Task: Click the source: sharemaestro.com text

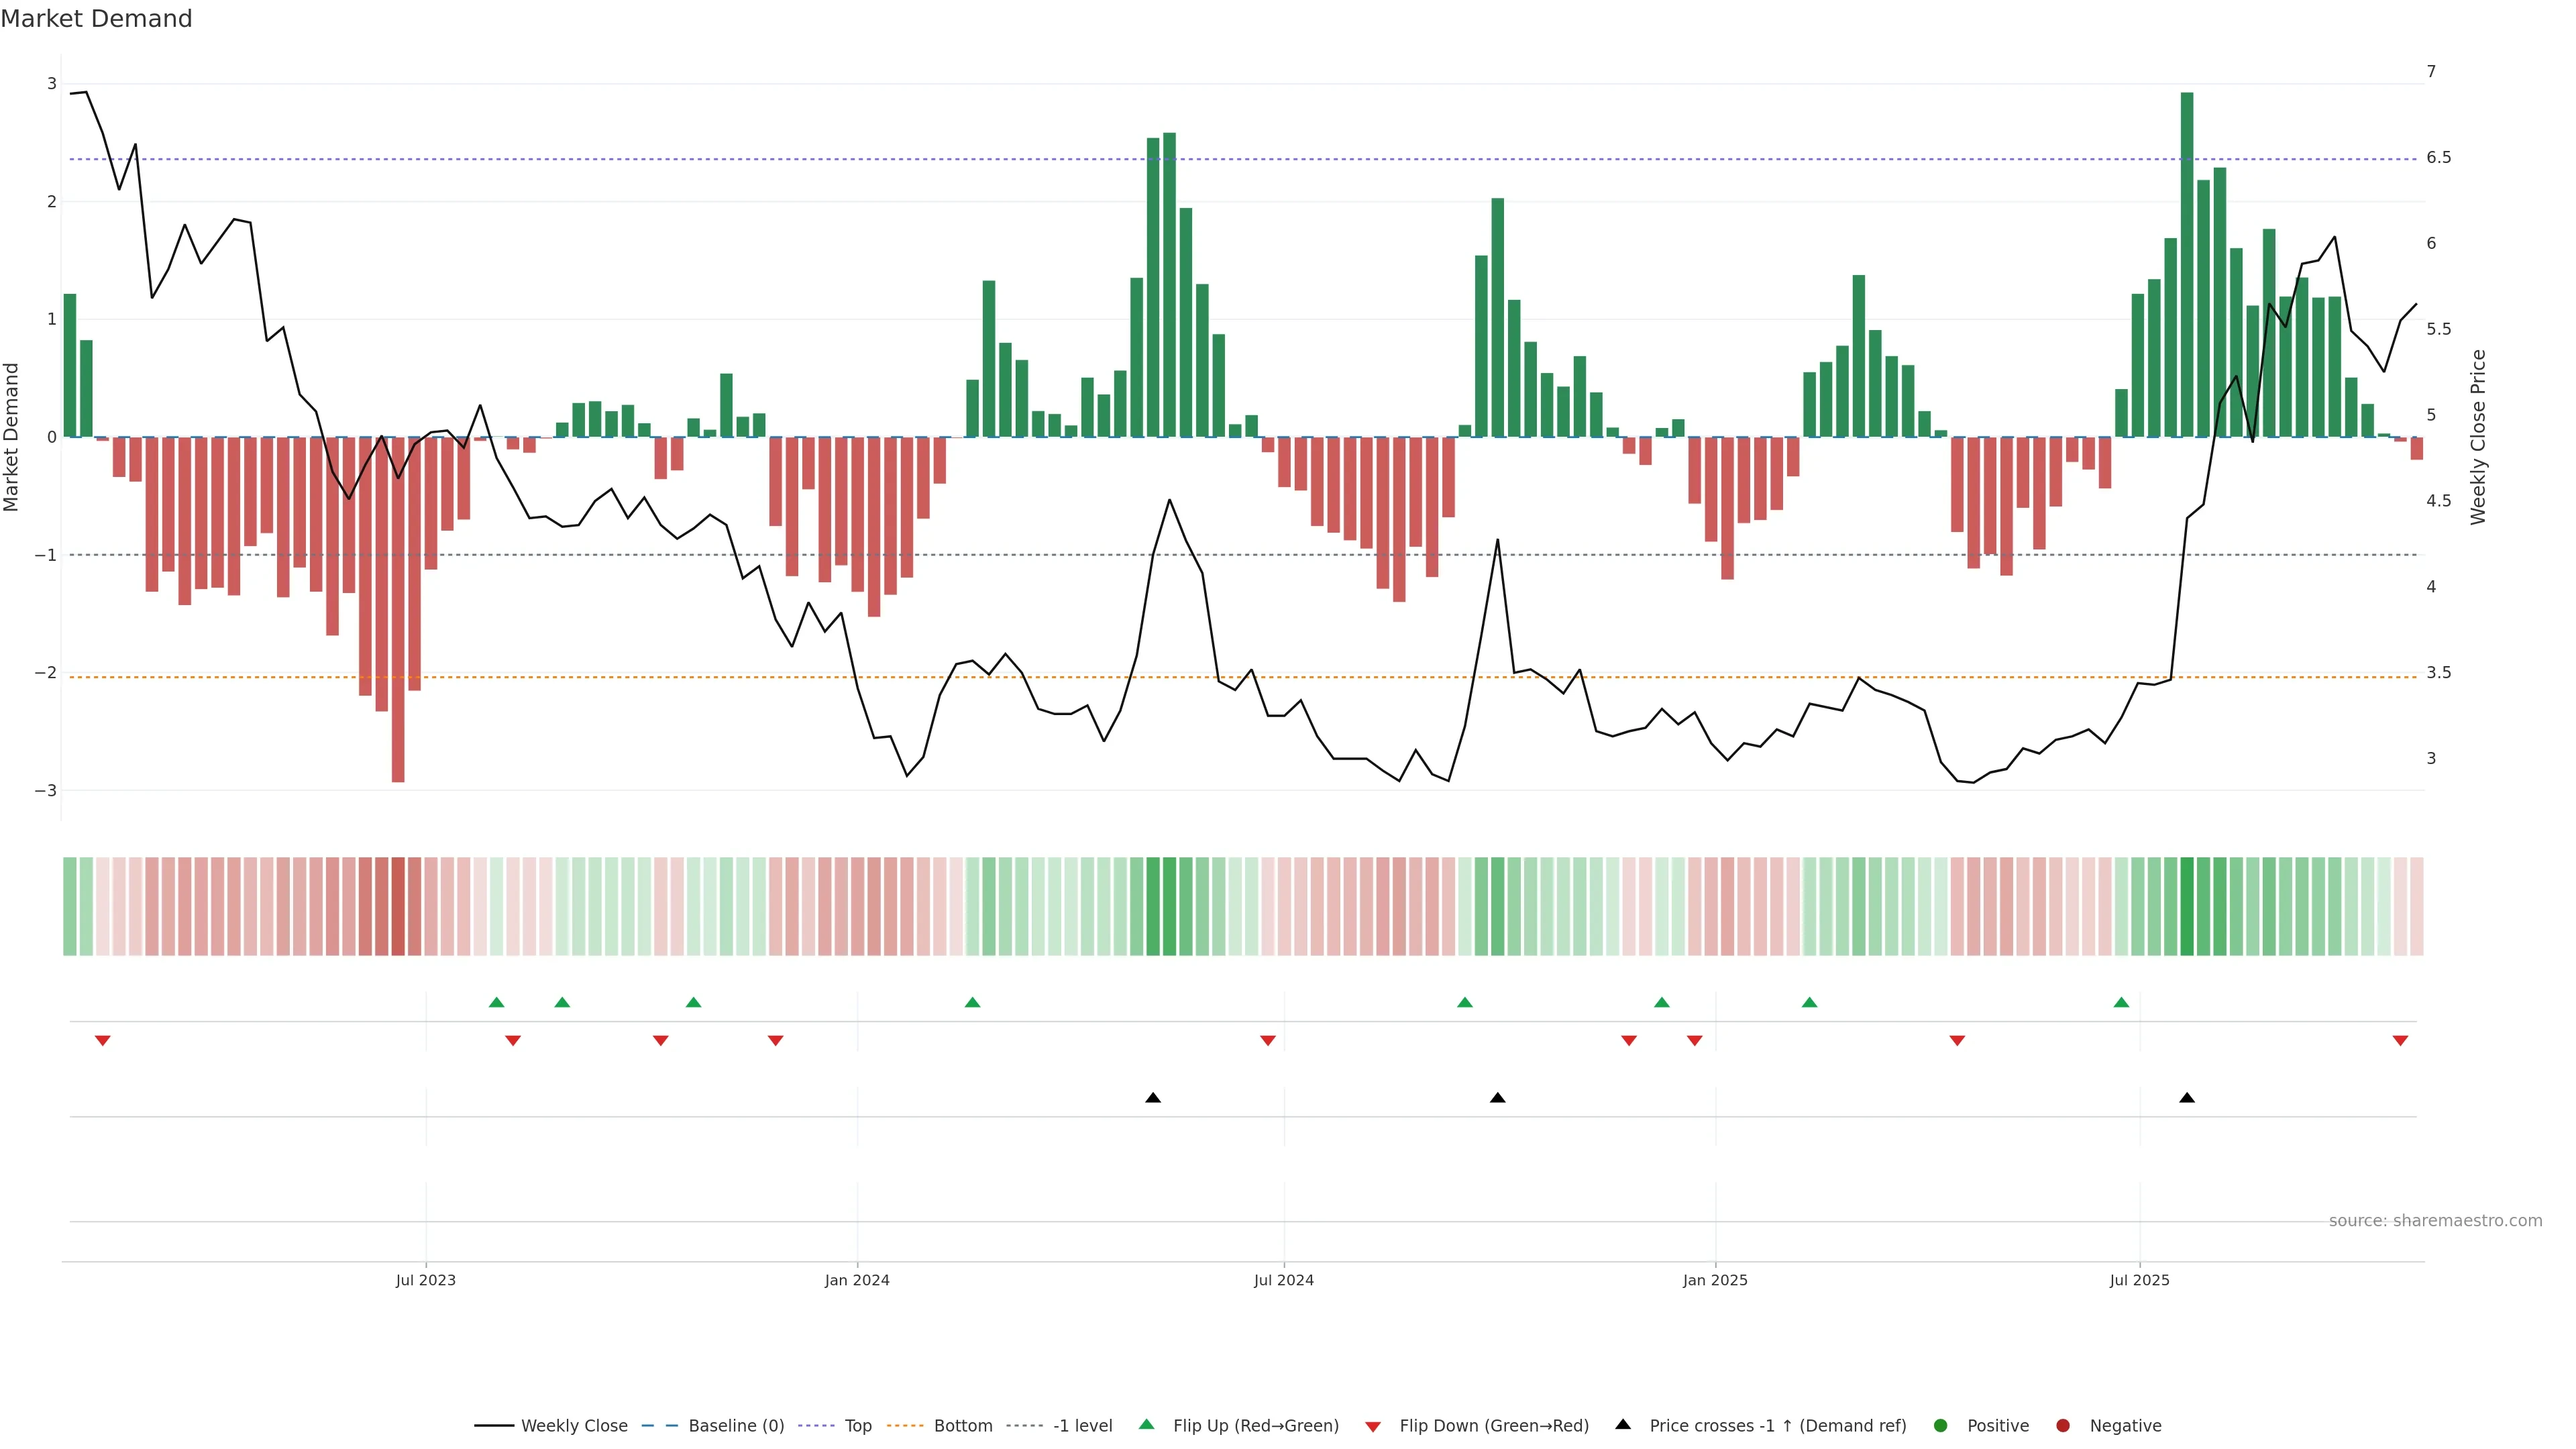Action: tap(2435, 1221)
